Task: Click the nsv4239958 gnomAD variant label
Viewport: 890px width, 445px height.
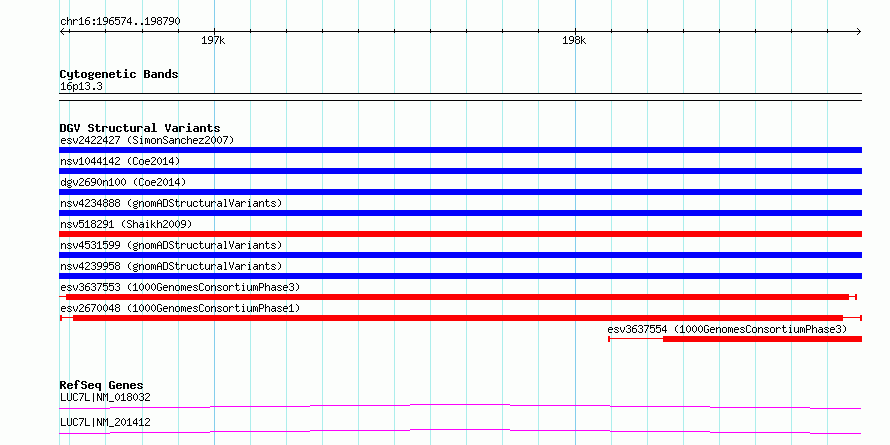Action: 171,266
